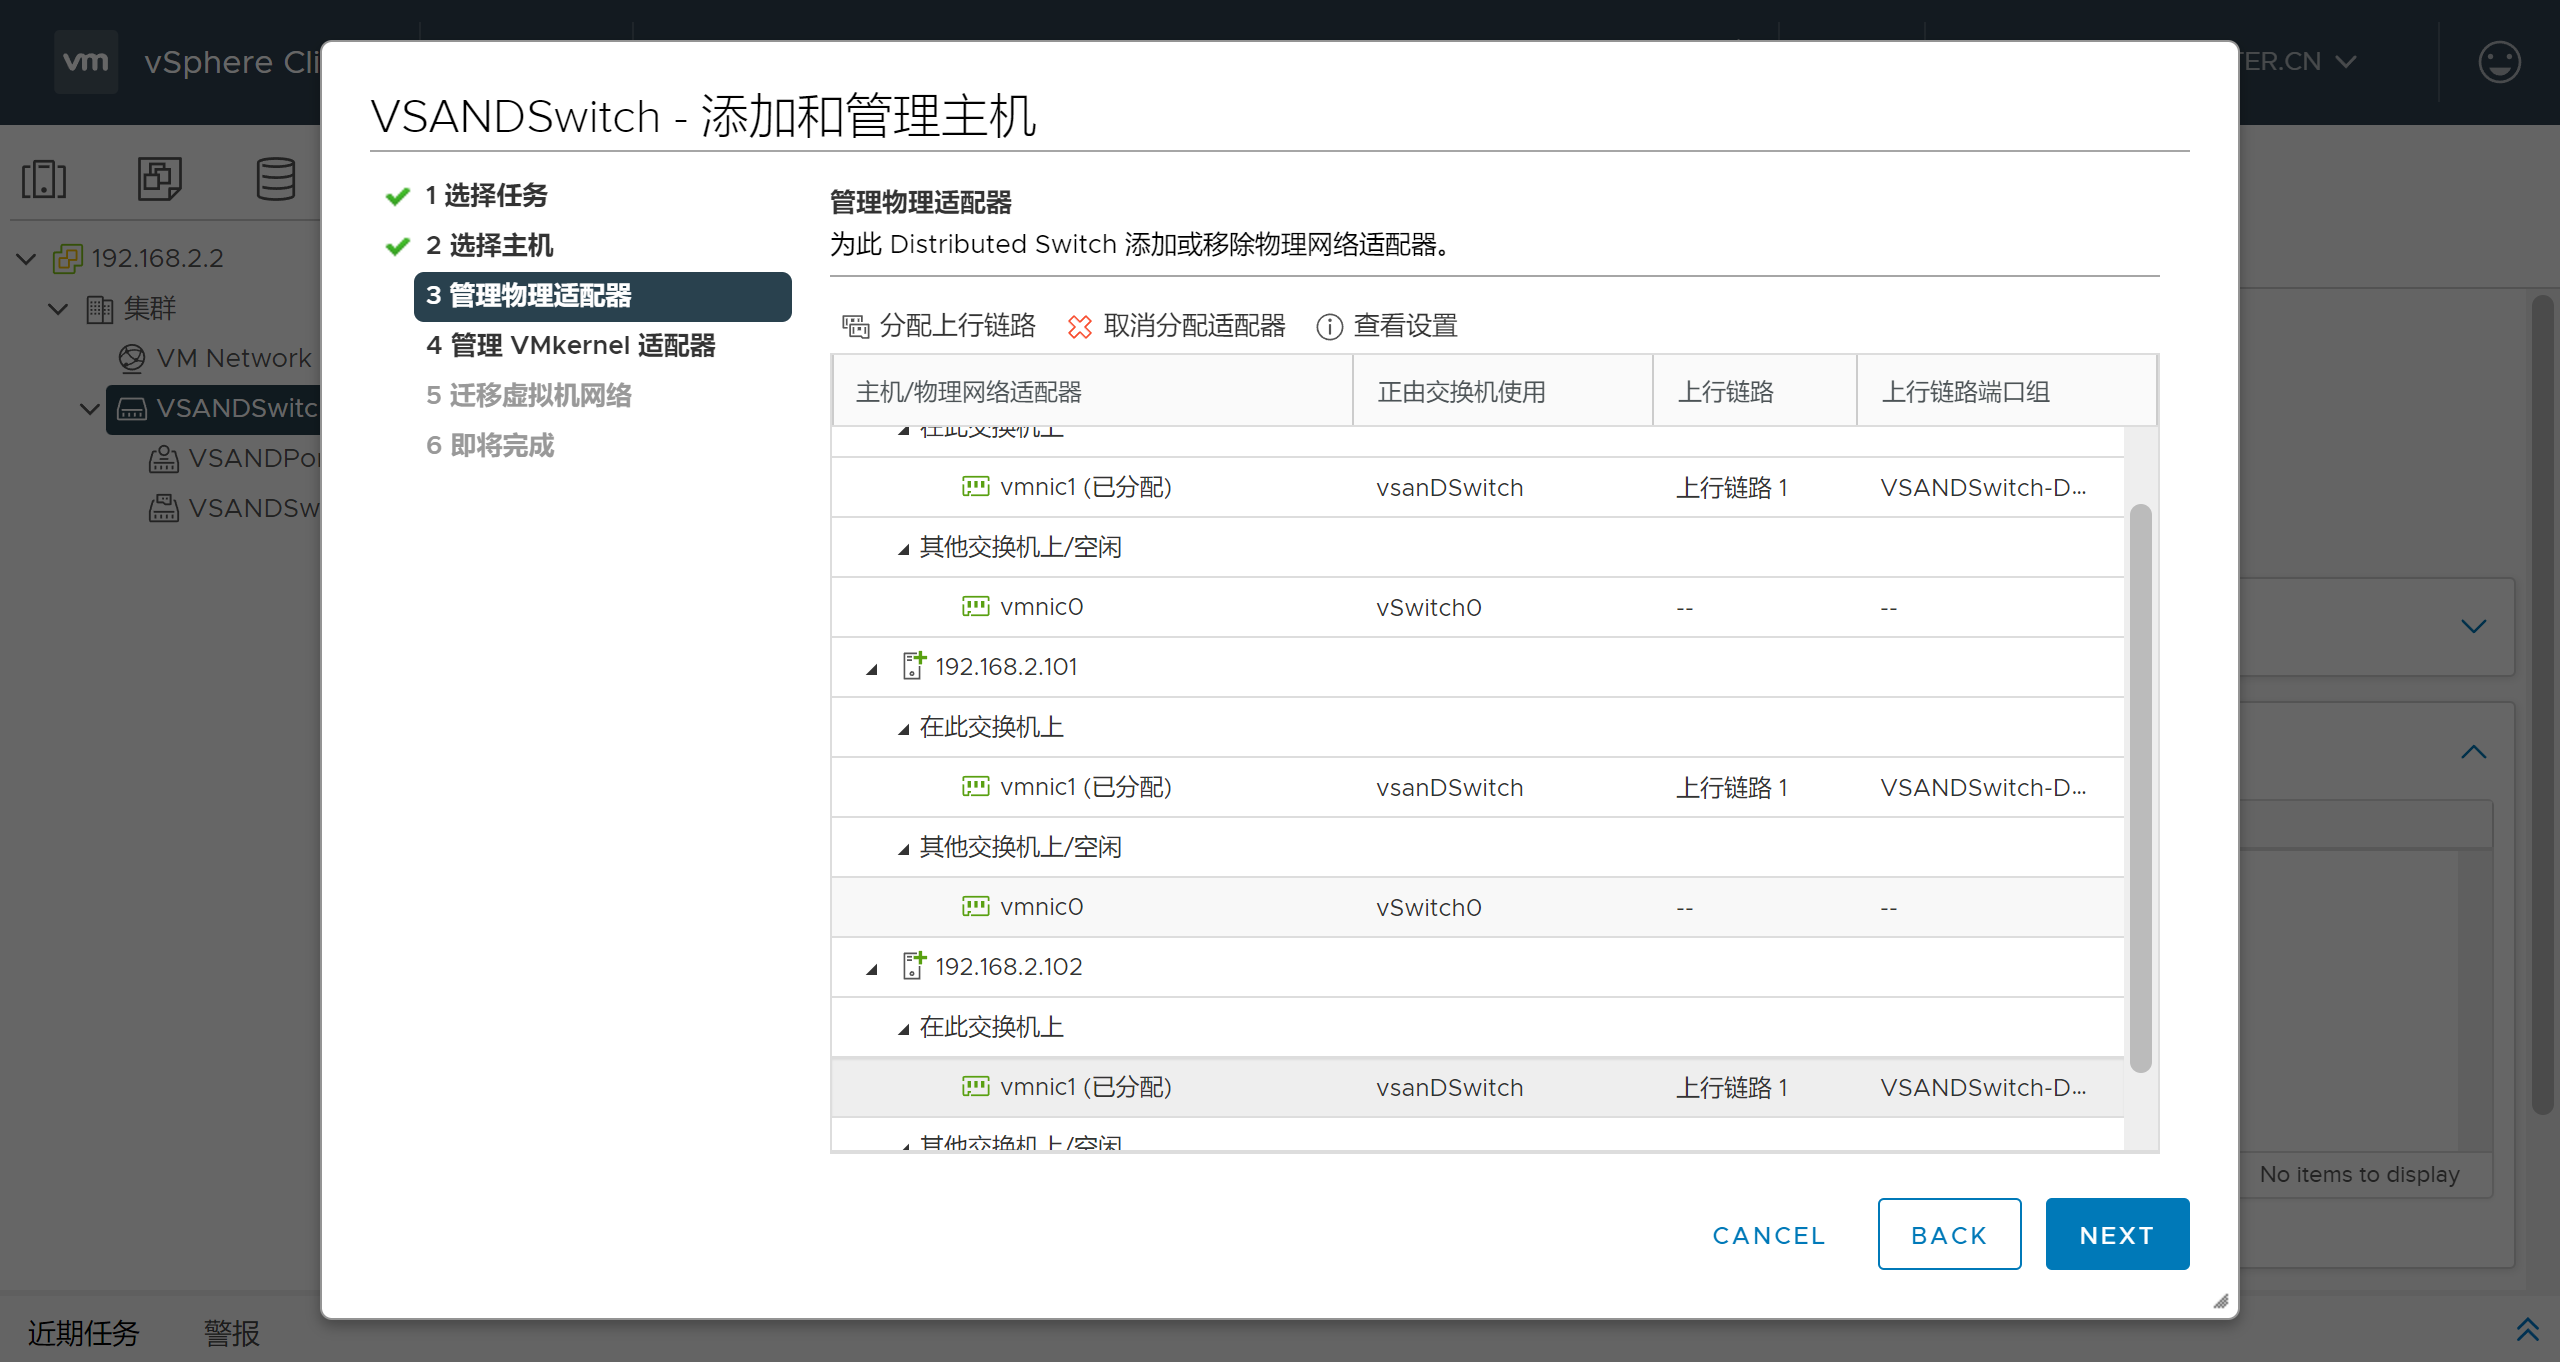Select vmnic1 (已分配) row under 192.168.2.102
This screenshot has width=2560, height=1362.
pyautogui.click(x=1478, y=1087)
